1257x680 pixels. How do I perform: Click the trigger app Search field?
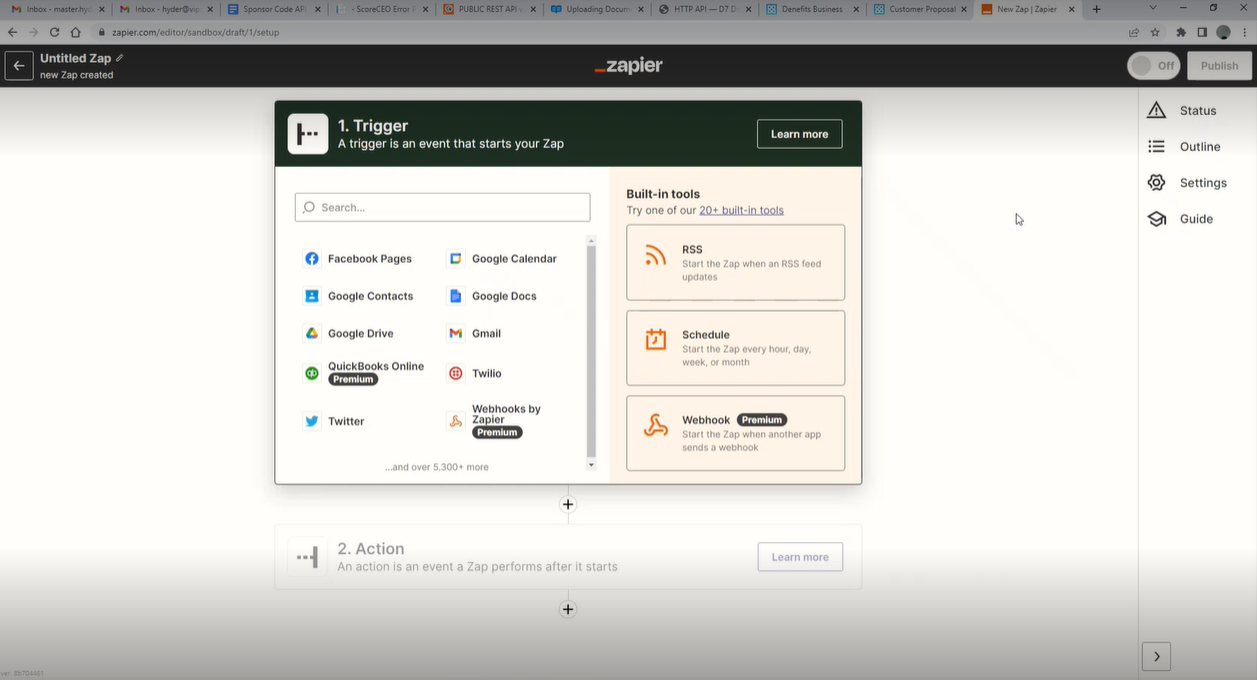(442, 207)
